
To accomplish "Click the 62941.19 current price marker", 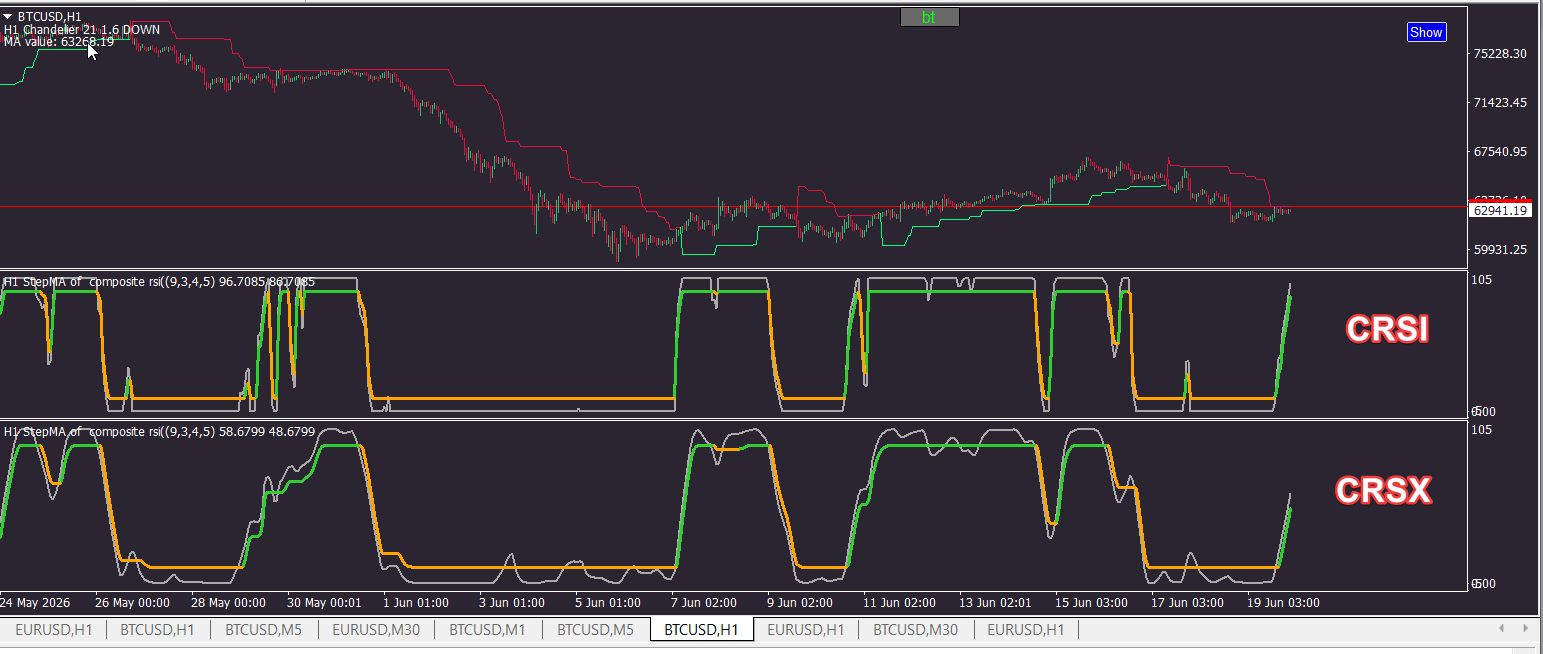I will pos(1499,210).
